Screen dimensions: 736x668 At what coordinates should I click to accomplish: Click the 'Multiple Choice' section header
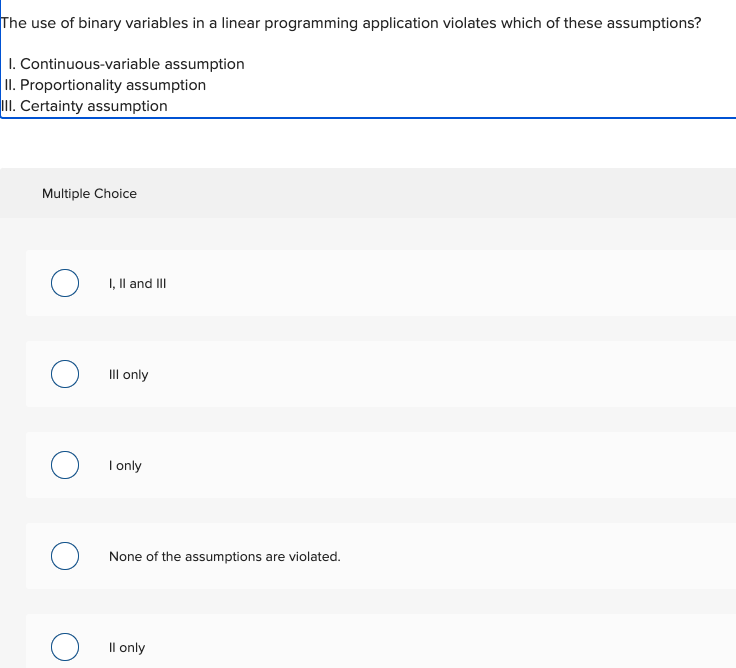pos(89,193)
